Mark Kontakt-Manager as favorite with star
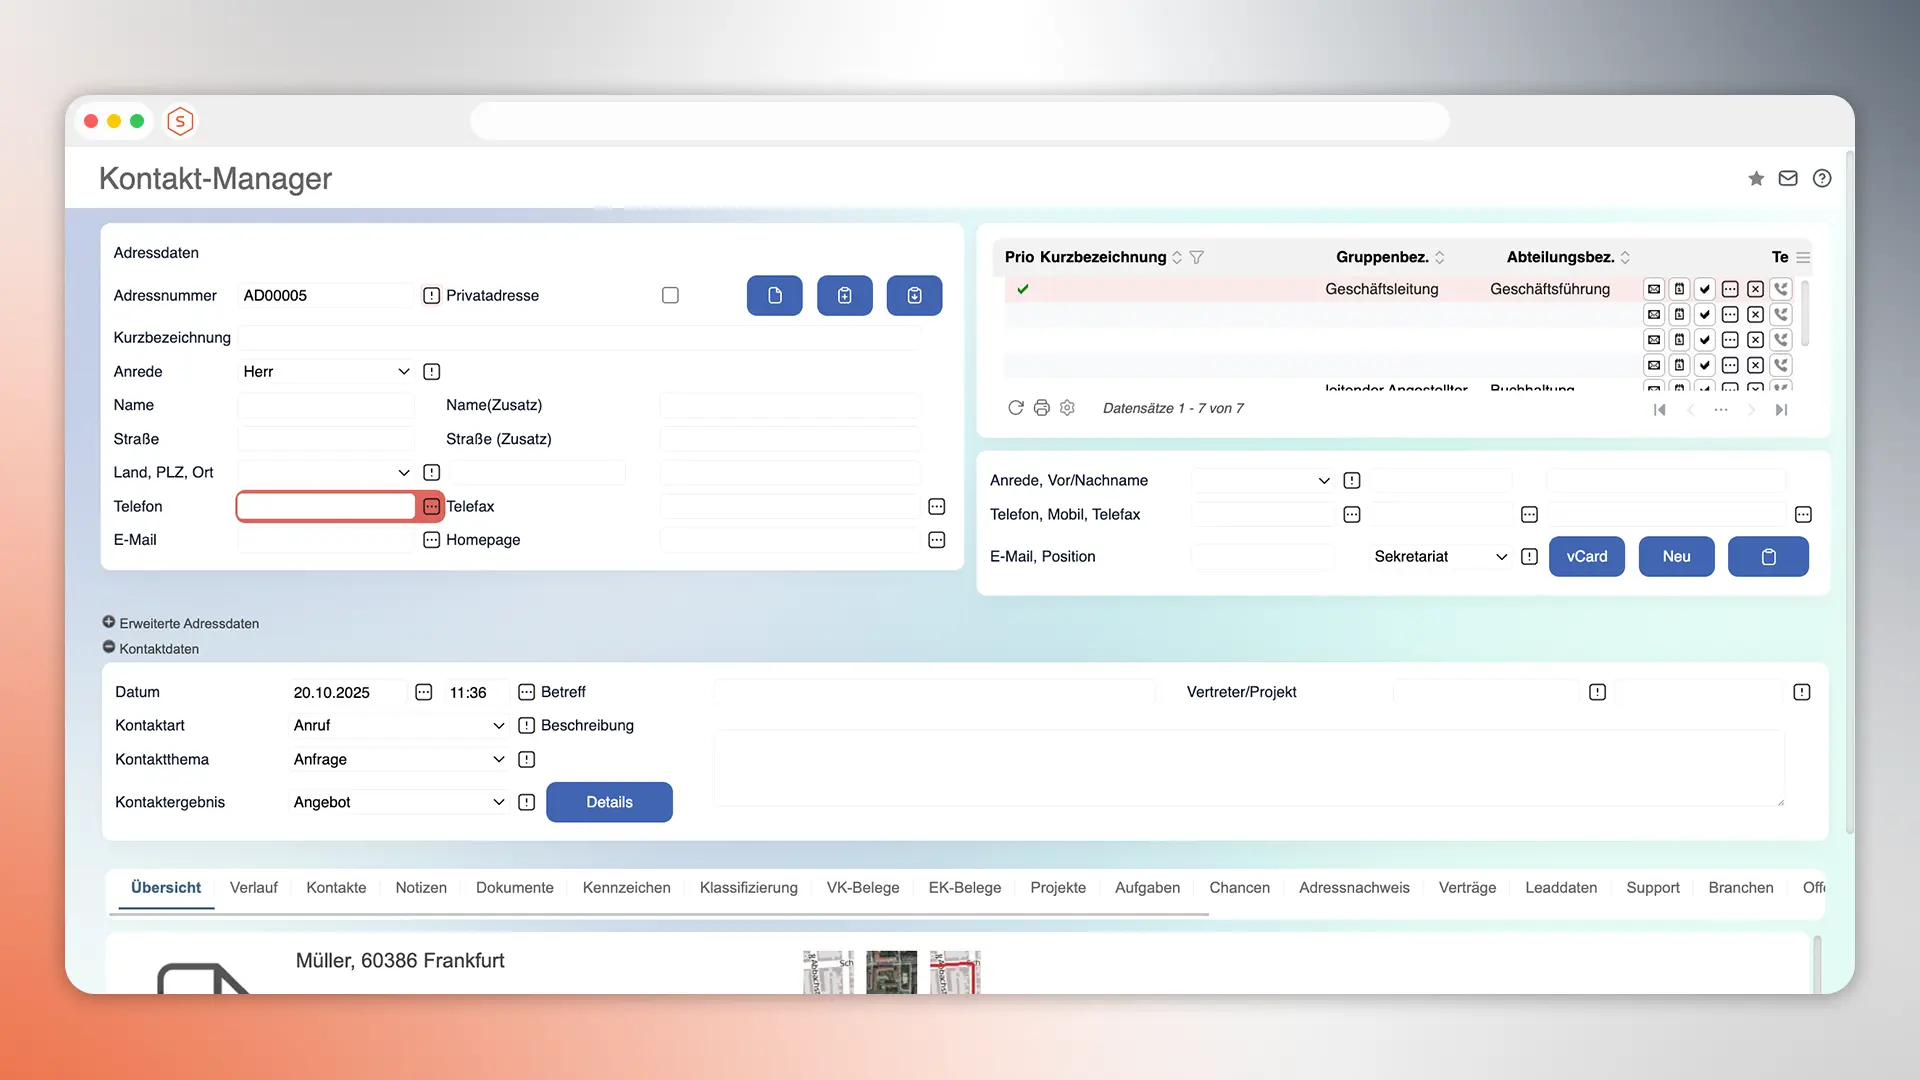 coord(1756,178)
